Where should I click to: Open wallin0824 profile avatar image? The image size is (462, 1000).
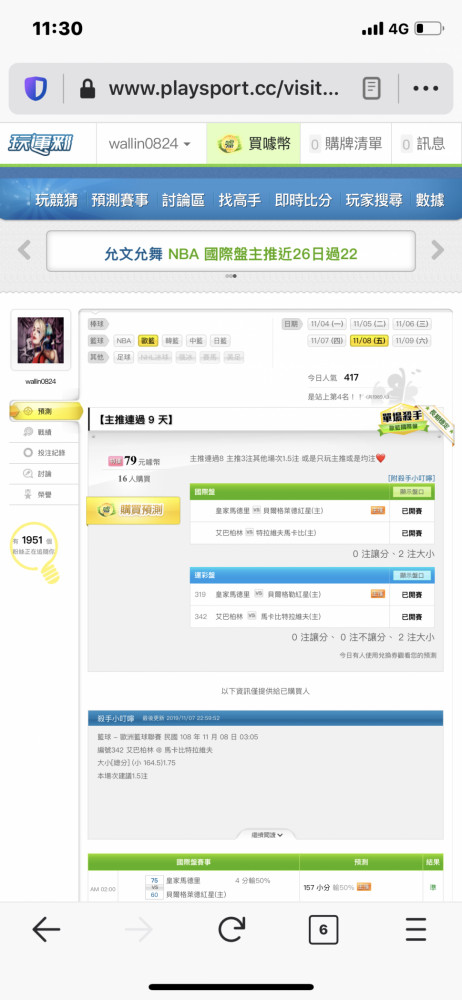click(40, 341)
